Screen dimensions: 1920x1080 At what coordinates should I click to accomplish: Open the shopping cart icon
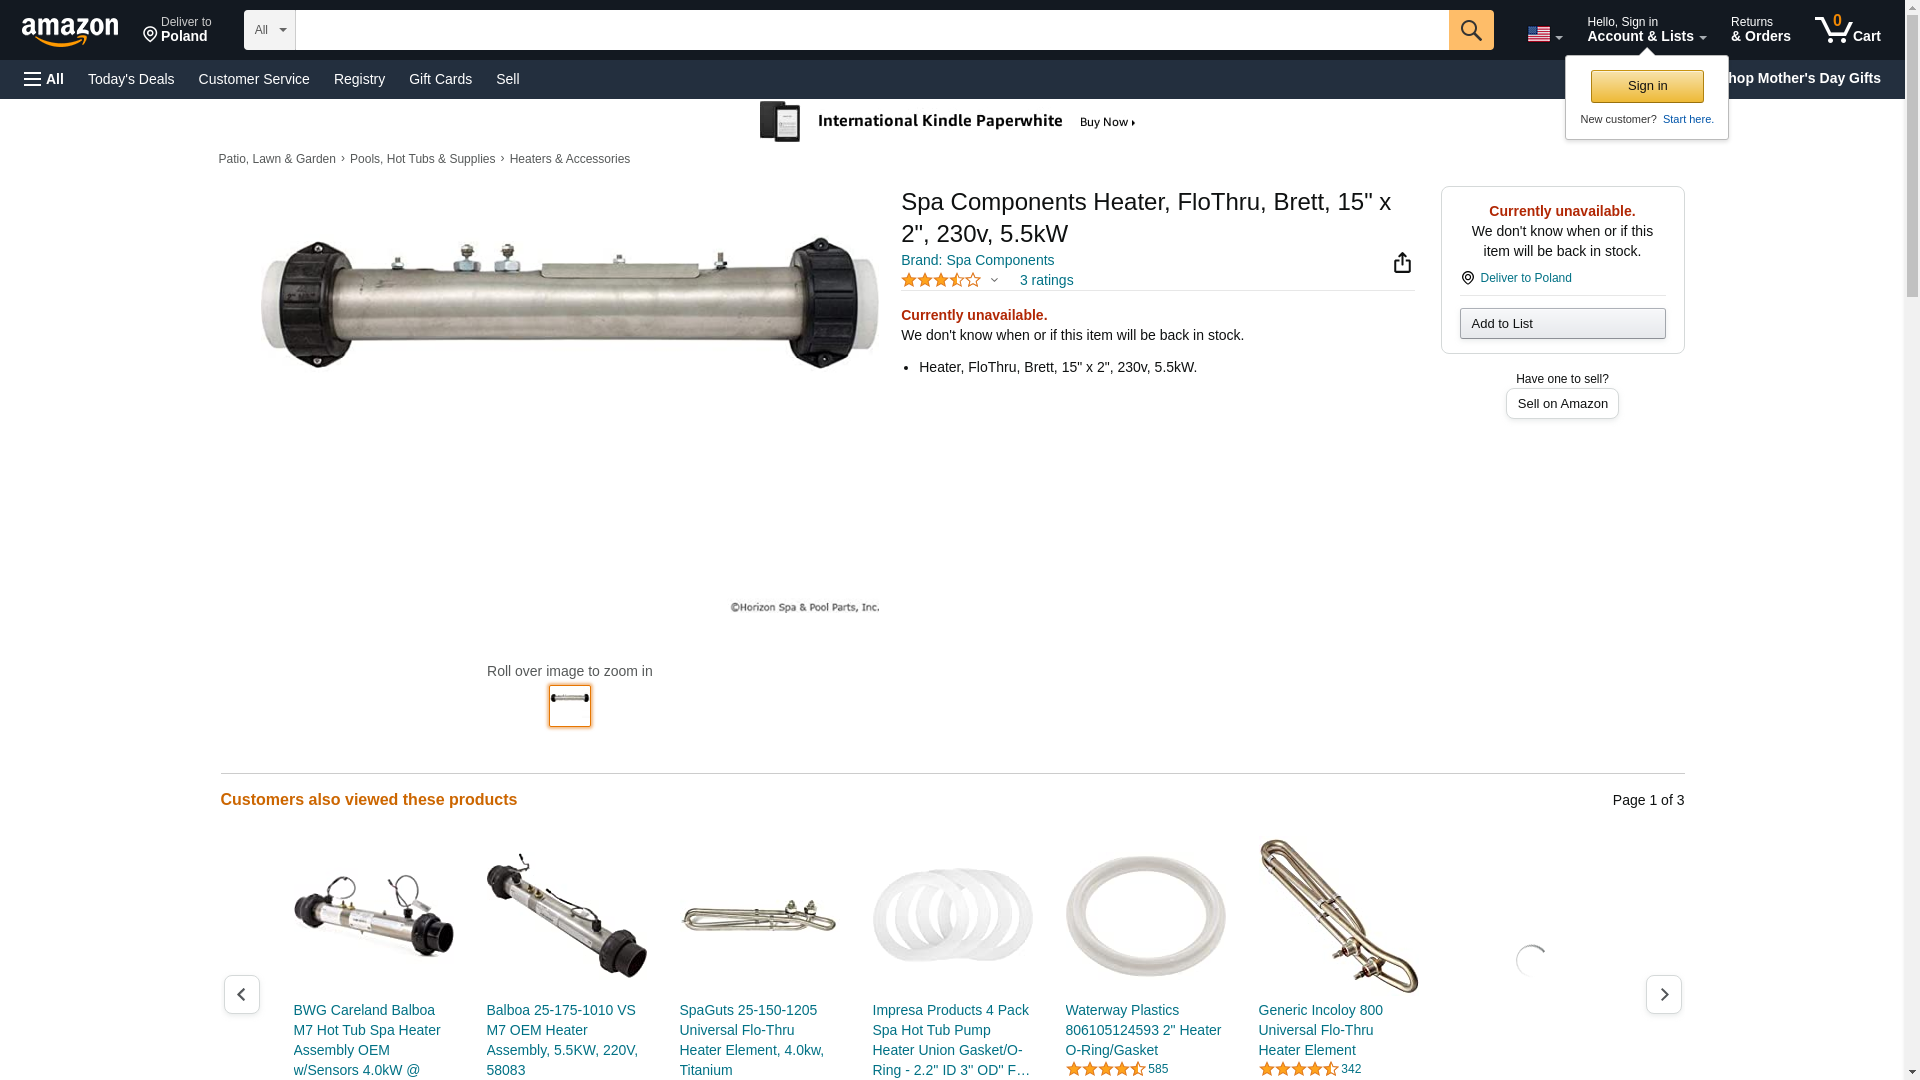click(1847, 30)
